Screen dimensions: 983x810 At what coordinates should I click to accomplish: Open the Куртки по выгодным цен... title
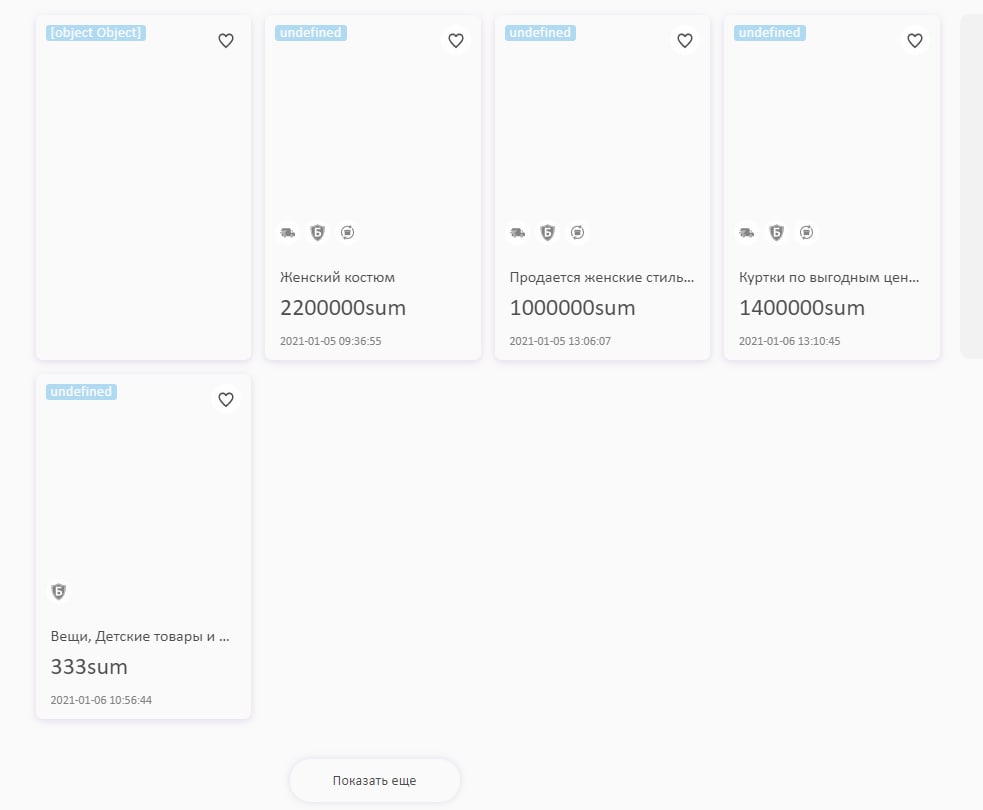tap(829, 277)
